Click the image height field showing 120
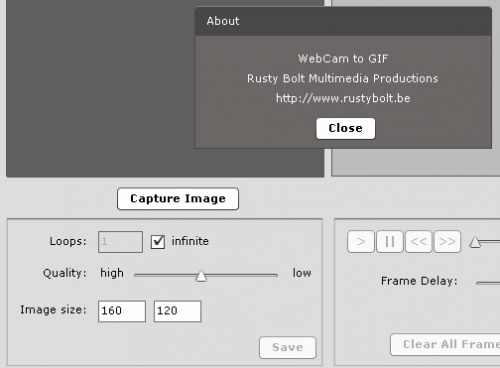 (x=177, y=311)
